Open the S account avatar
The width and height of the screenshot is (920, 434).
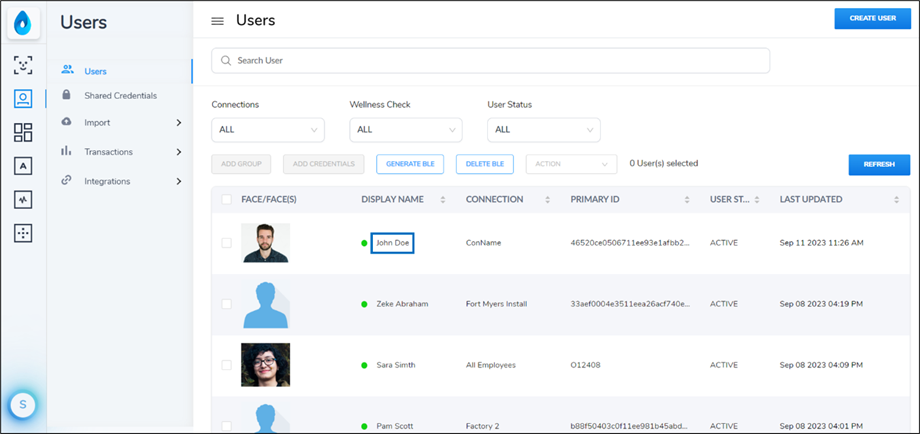[23, 404]
